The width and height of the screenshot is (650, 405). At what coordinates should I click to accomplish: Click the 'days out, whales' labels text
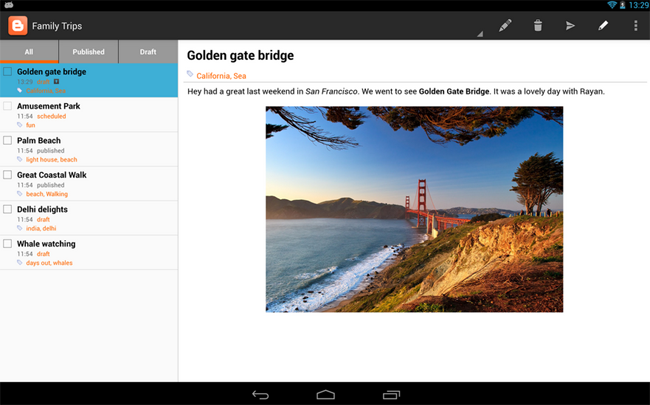tap(49, 263)
